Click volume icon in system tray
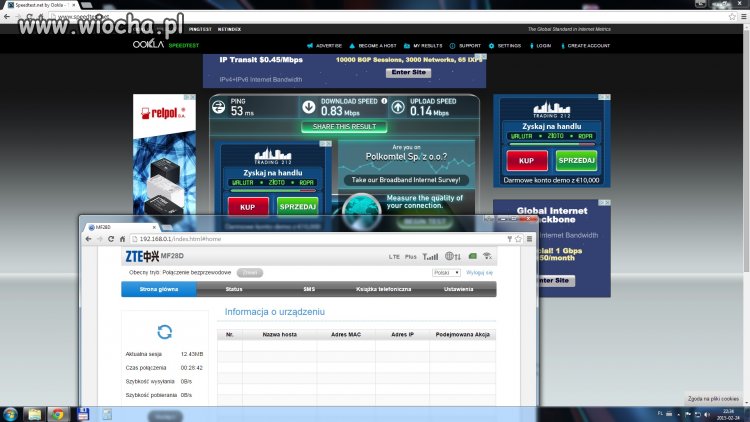Image resolution: width=750 pixels, height=422 pixels. coord(707,414)
